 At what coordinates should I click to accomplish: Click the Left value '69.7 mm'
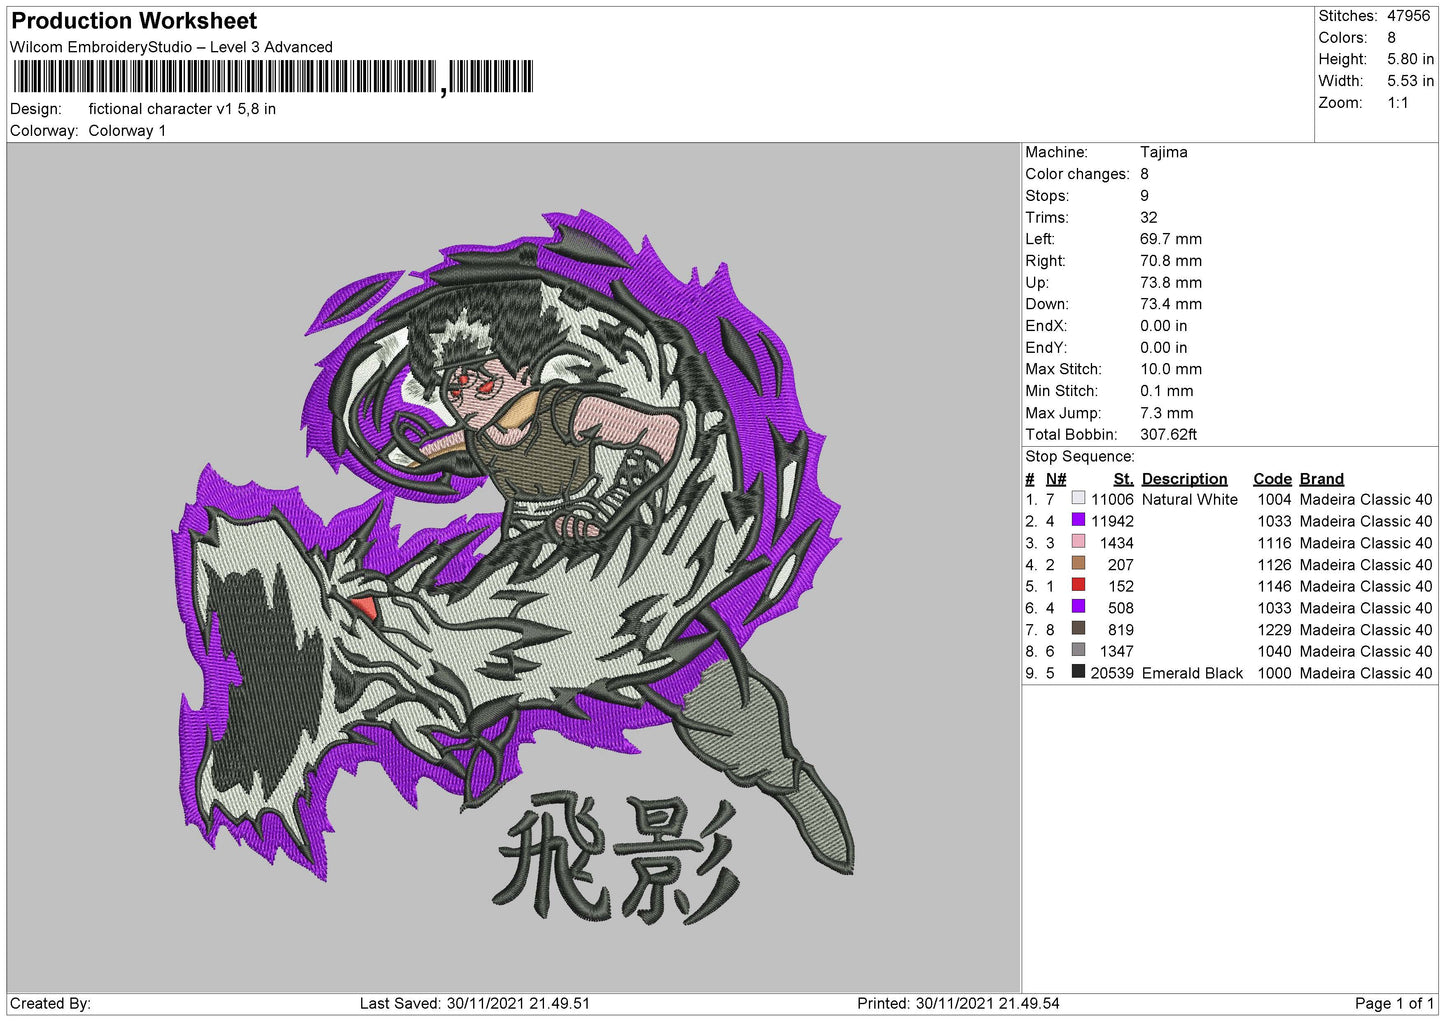[x=1171, y=239]
